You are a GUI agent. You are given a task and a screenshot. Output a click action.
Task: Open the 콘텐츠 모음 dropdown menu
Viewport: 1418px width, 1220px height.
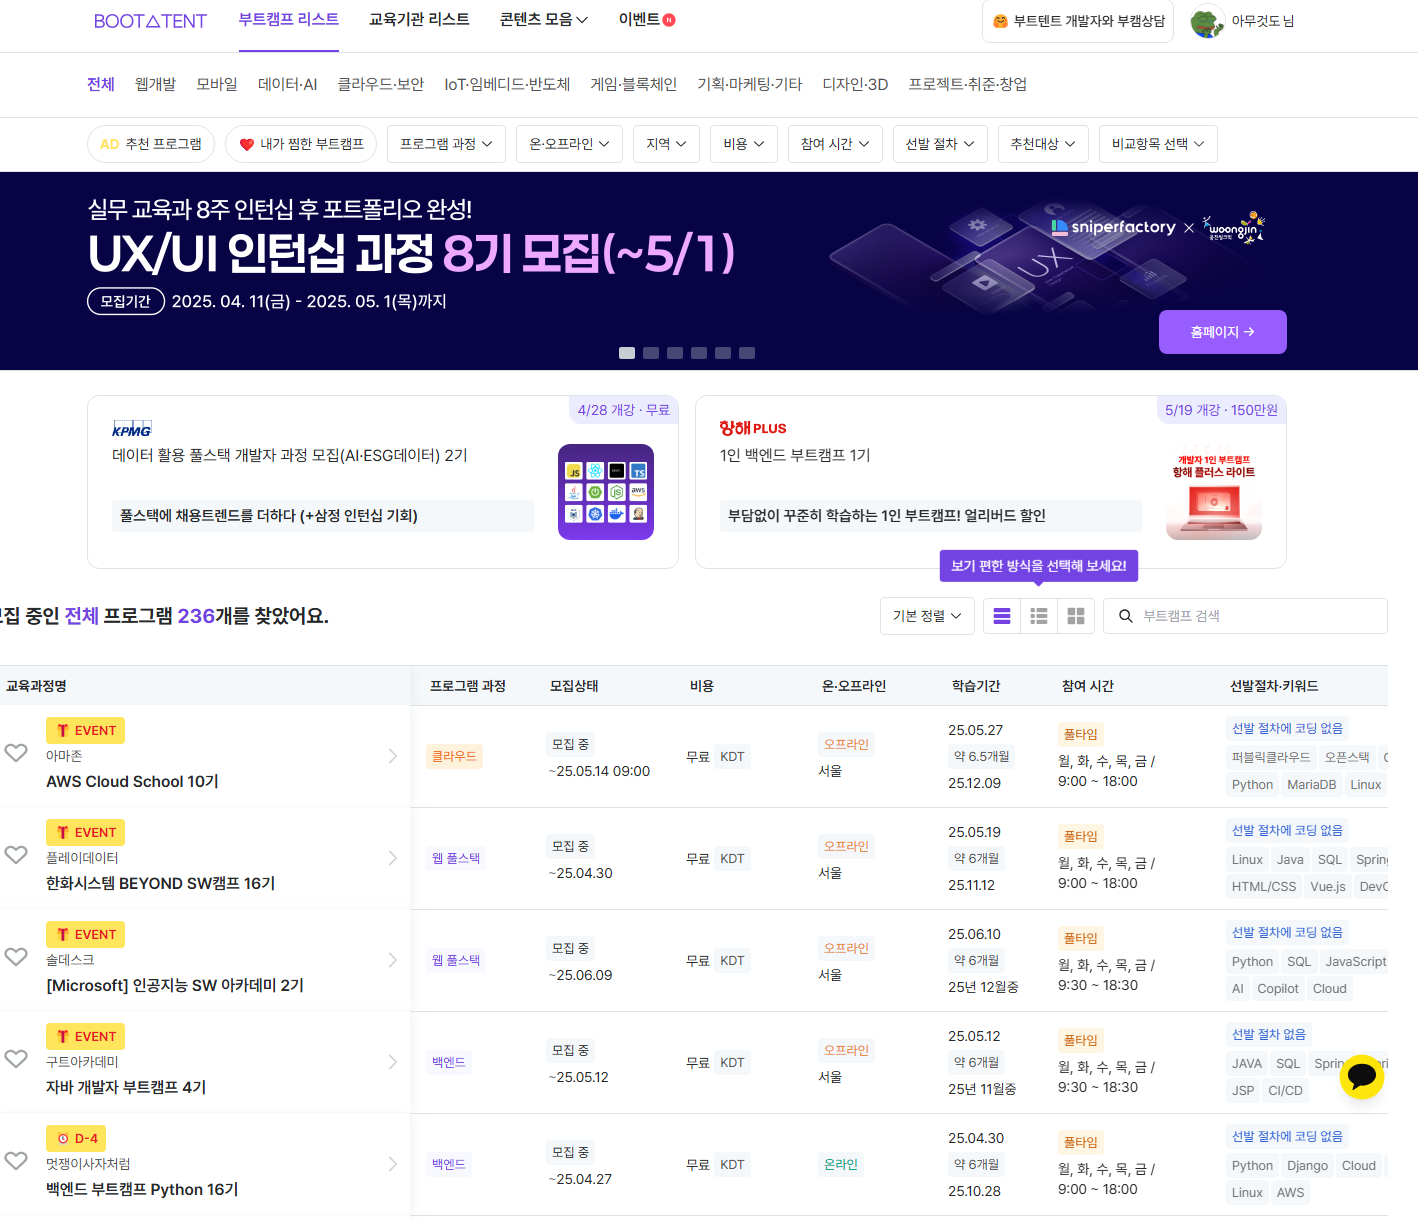click(x=543, y=18)
